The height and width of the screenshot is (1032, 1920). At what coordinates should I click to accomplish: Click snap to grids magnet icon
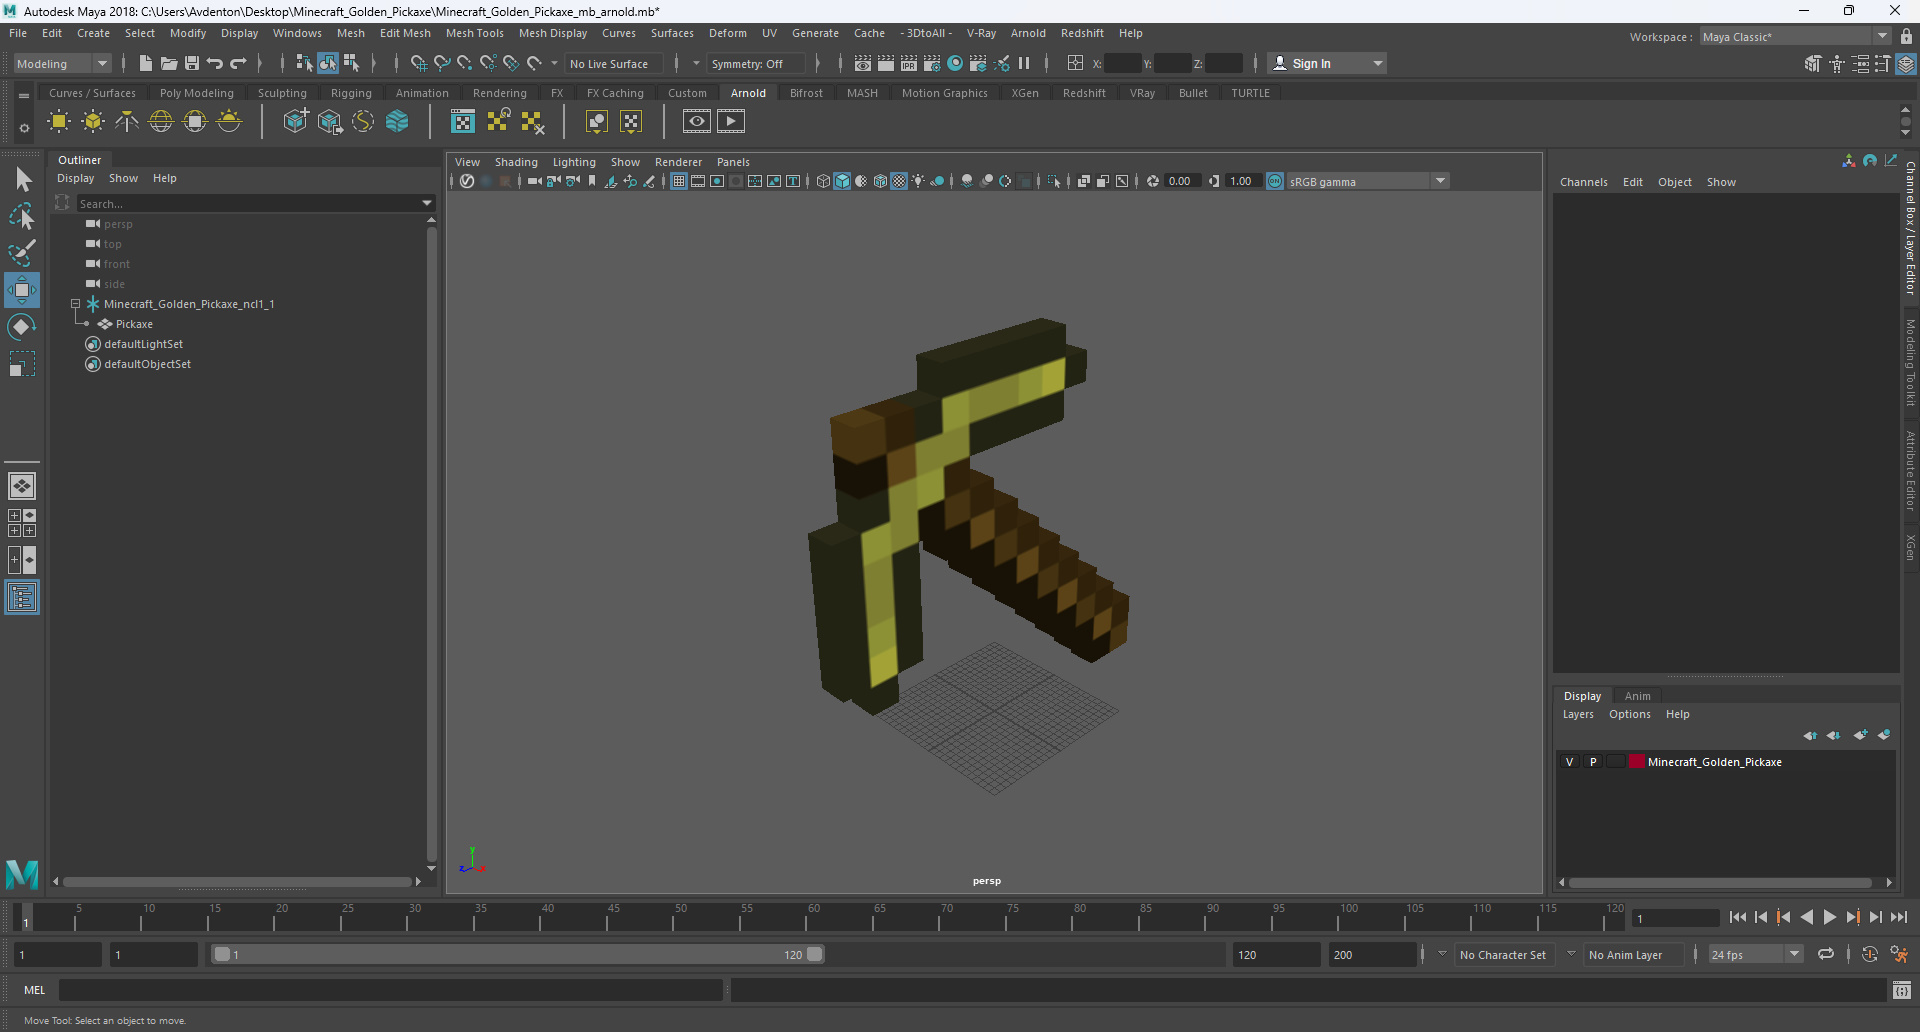(x=419, y=64)
